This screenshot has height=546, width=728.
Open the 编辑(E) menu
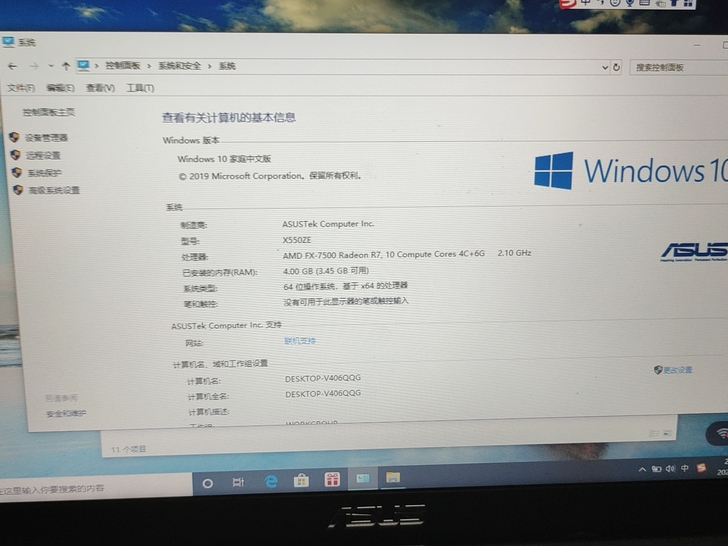[x=61, y=88]
